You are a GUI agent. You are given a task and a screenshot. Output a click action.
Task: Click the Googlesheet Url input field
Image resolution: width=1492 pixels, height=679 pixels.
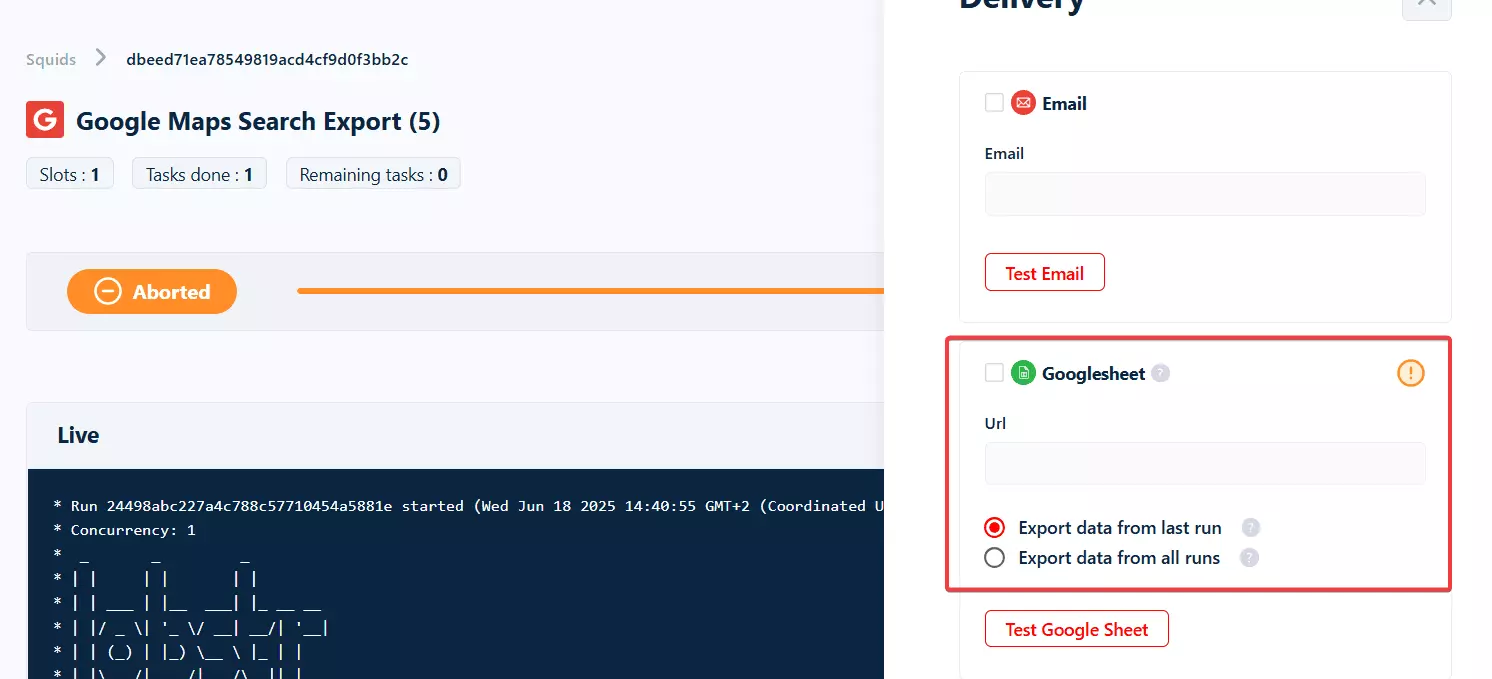1205,464
